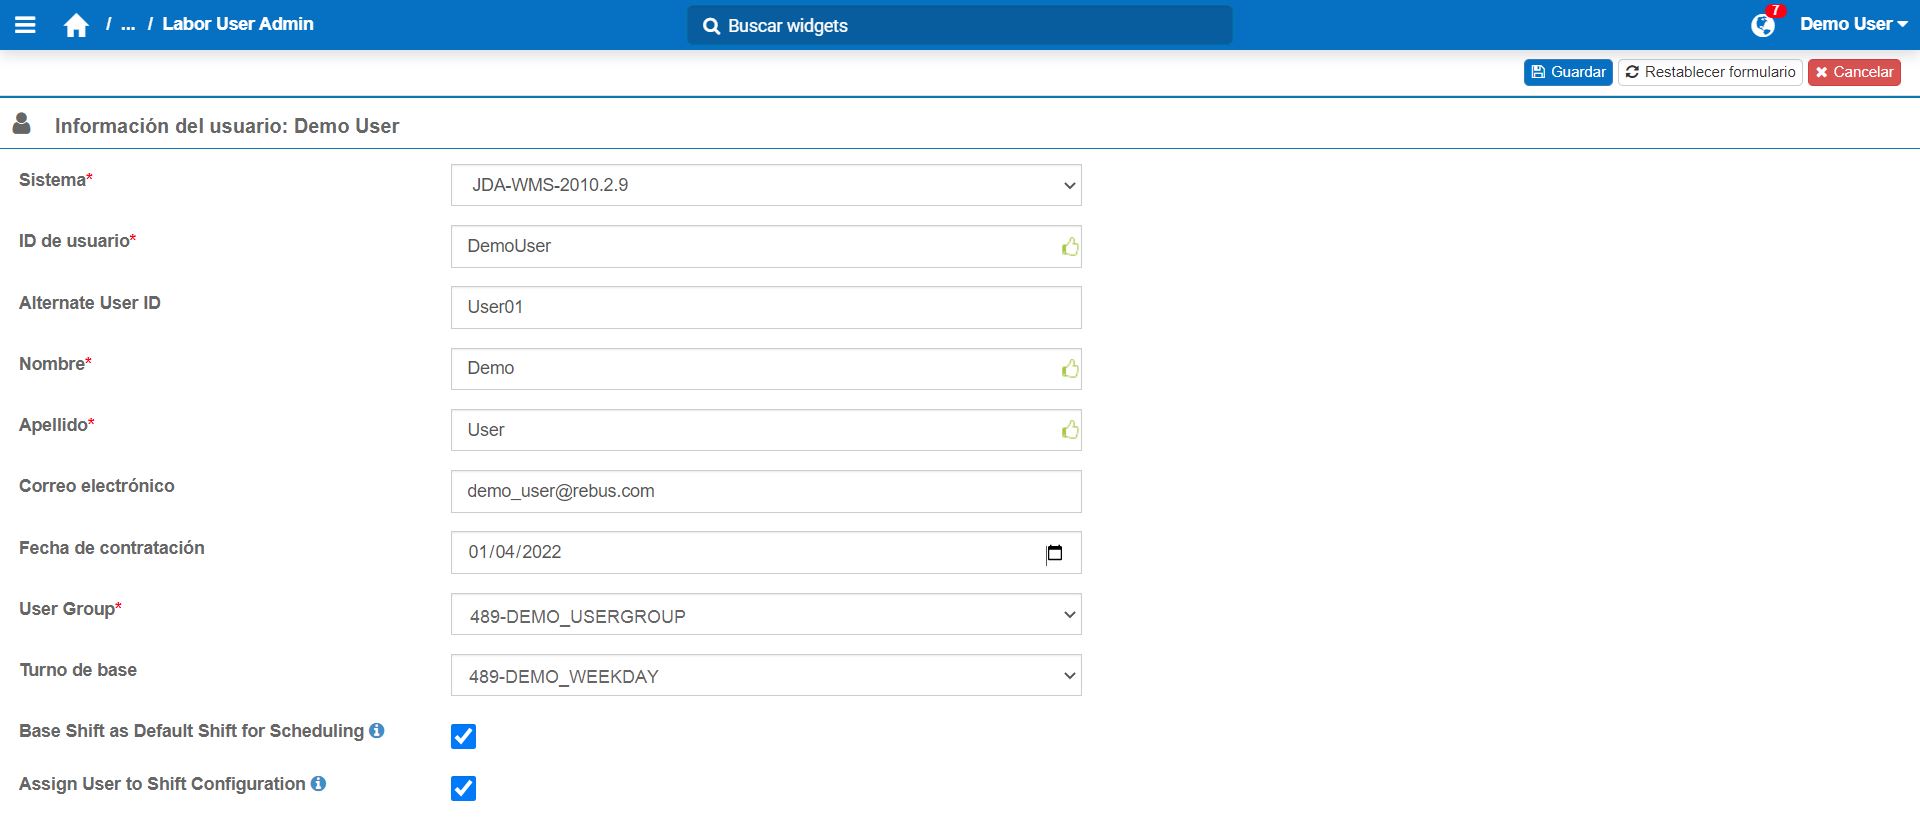Open the User Group dropdown
This screenshot has height=839, width=1920.
point(766,615)
